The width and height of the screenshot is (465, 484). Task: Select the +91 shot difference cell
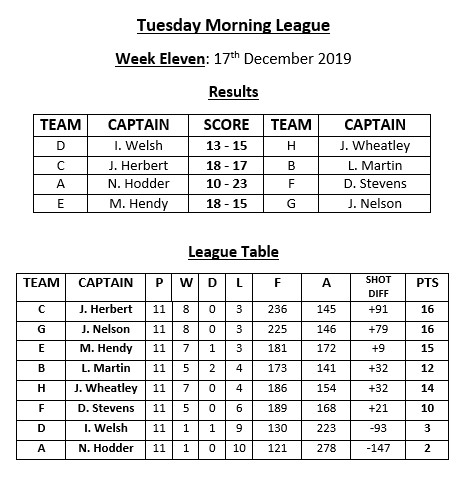pos(378,309)
